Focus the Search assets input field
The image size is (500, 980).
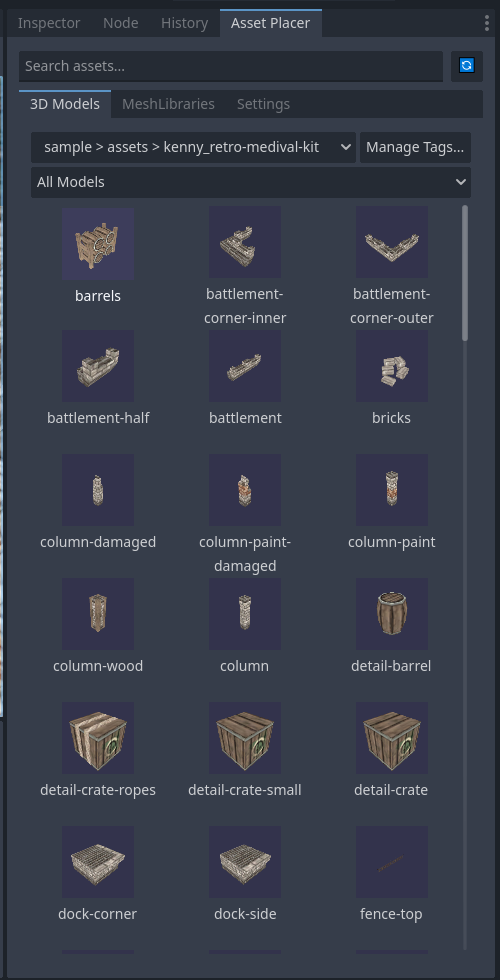tap(231, 66)
